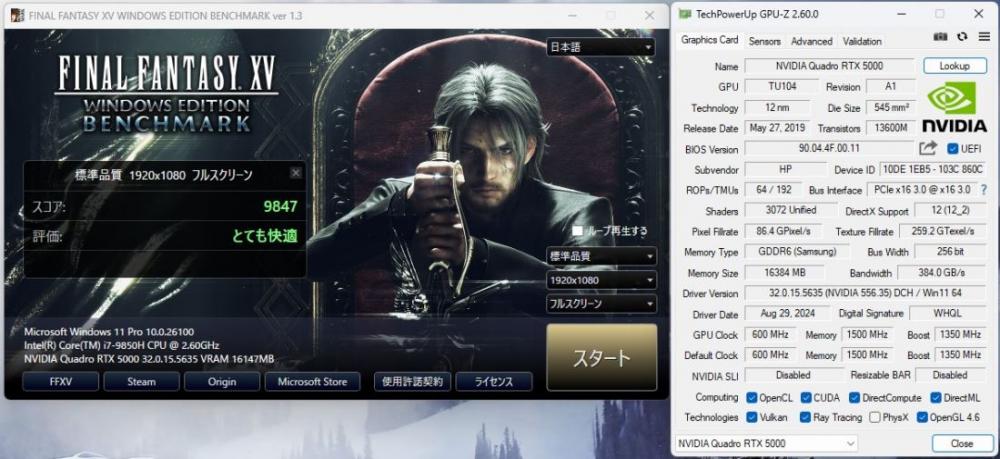Click the Bus Width 256 bit field
Image resolution: width=1000 pixels, height=459 pixels.
click(950, 252)
